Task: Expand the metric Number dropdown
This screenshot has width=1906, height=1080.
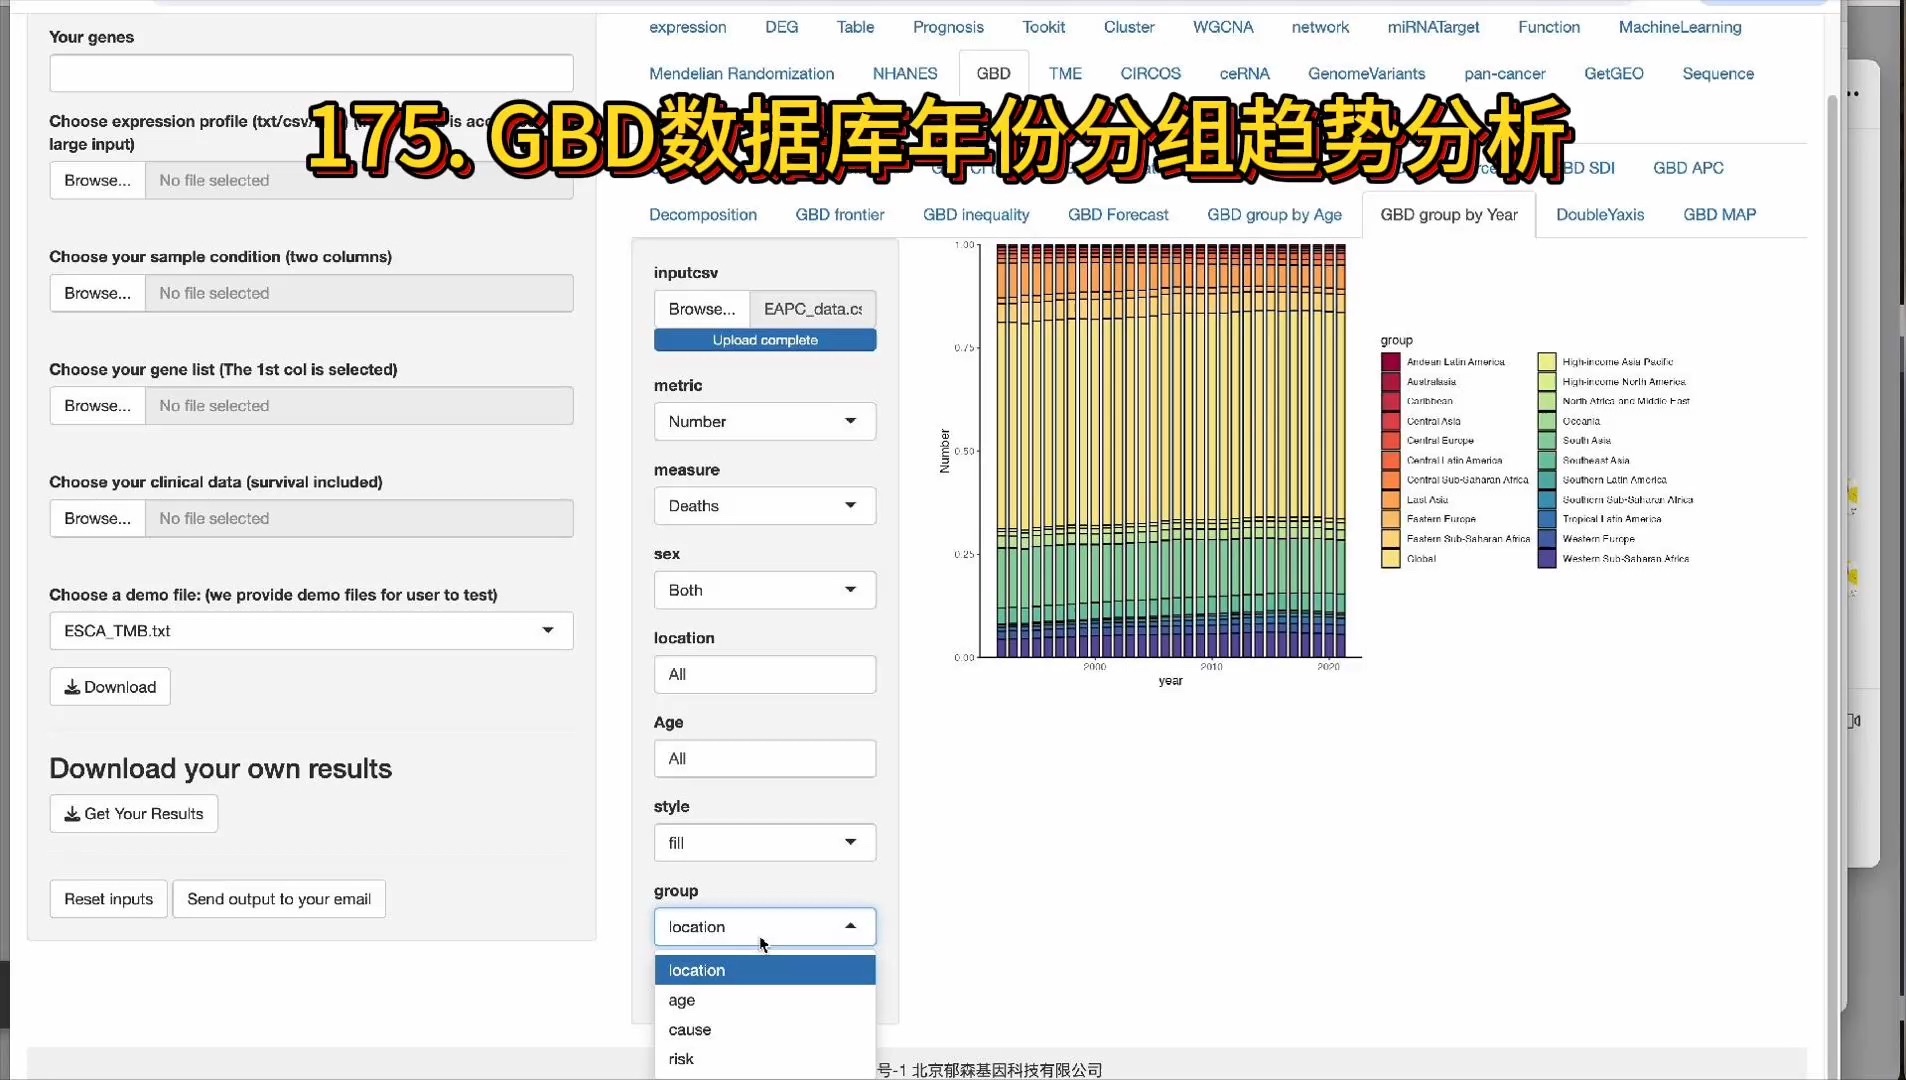Action: [763, 421]
